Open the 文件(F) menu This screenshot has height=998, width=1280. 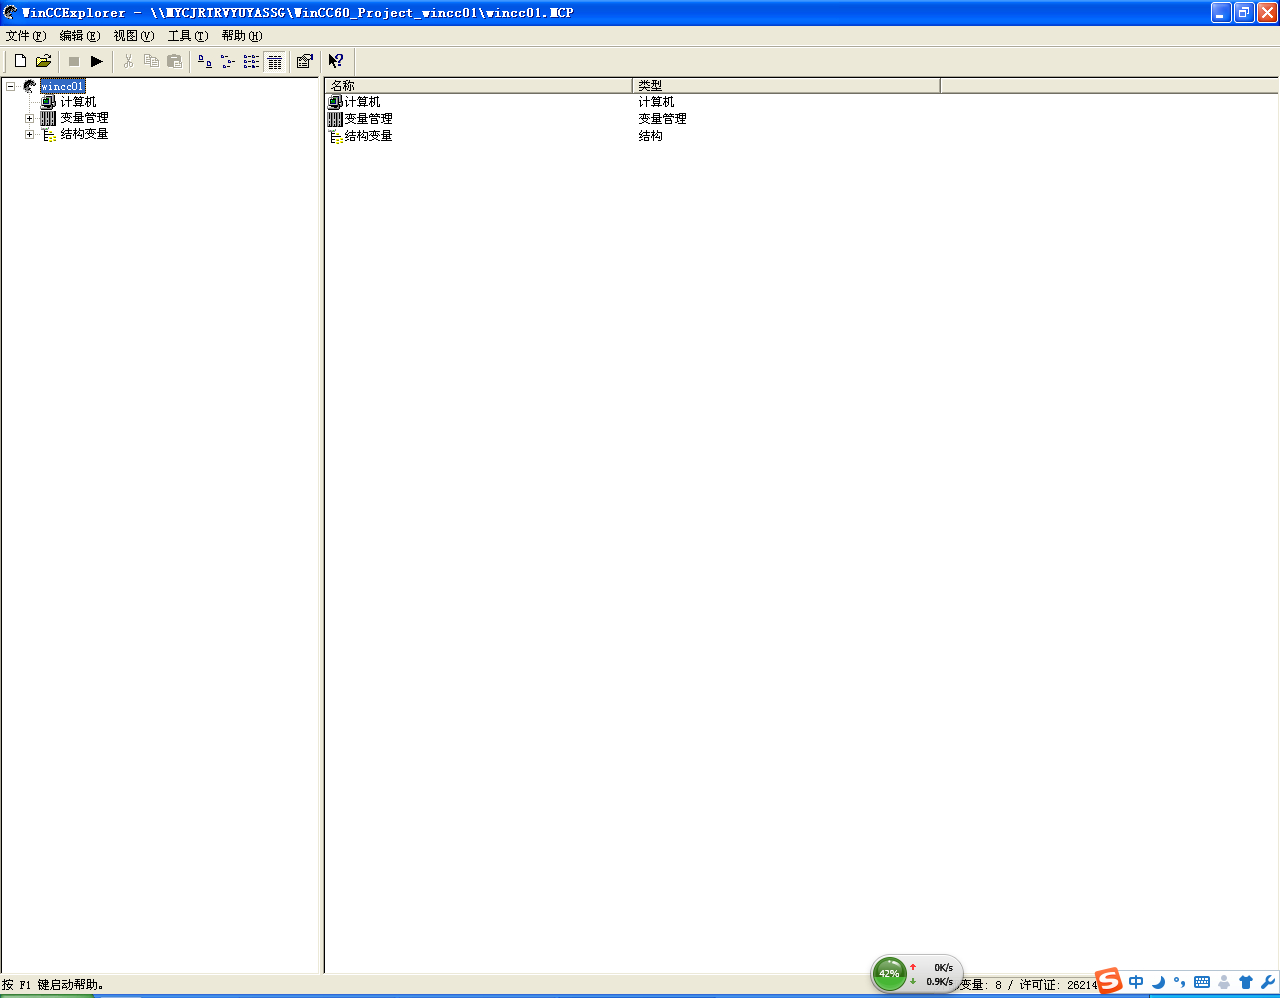pyautogui.click(x=26, y=36)
